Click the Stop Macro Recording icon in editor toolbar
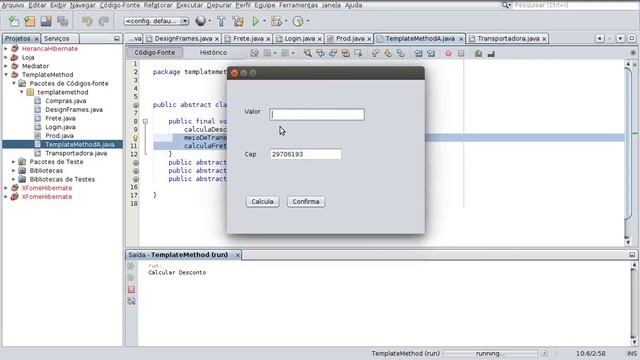Screen dimensions: 640x360 tap(461, 53)
